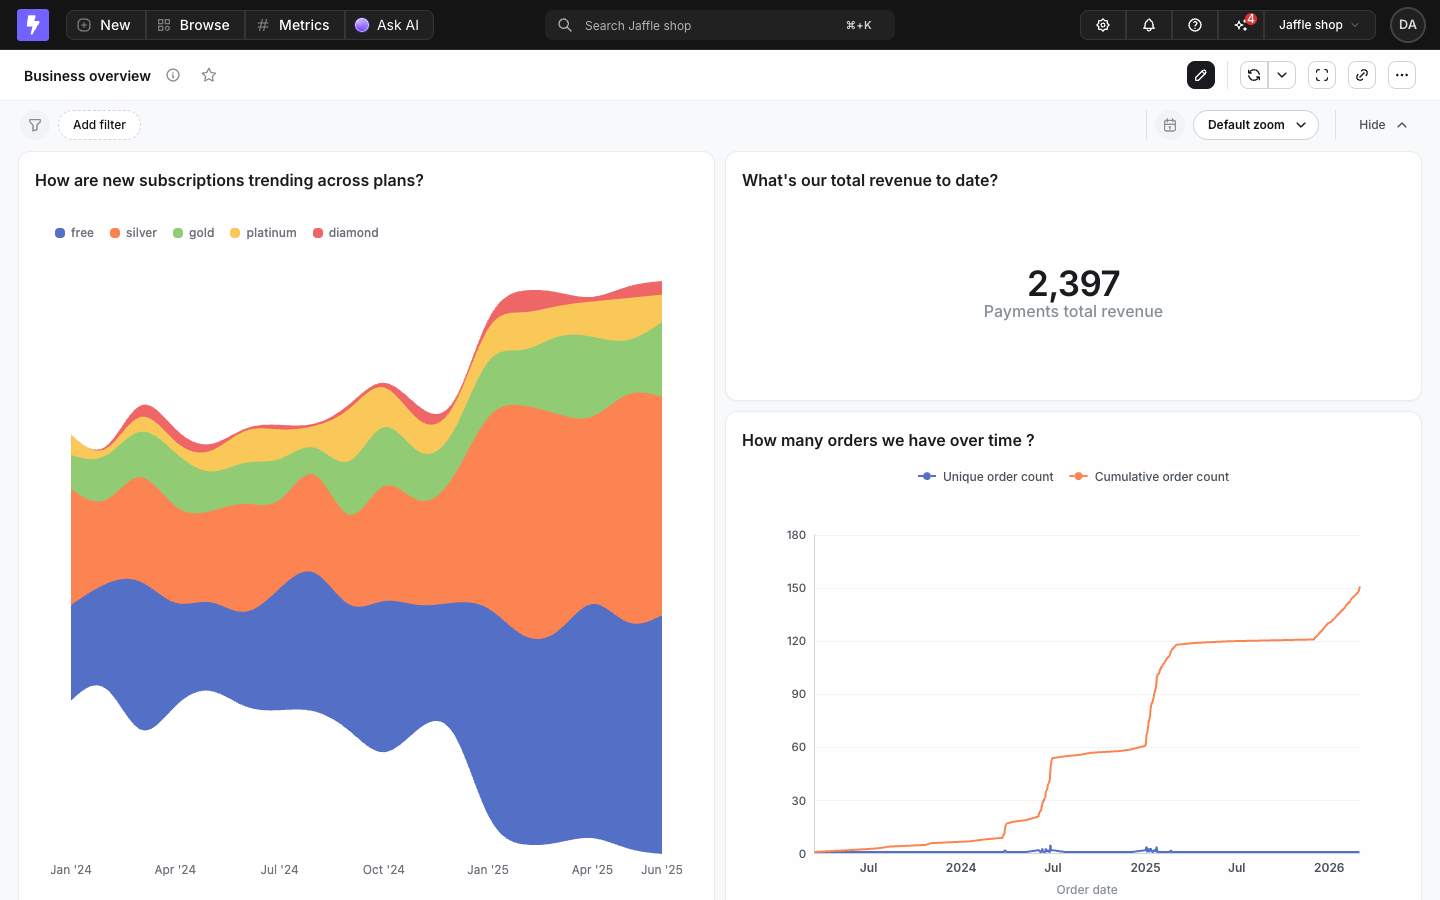Open AI sparkle icon with badge
Image resolution: width=1440 pixels, height=900 pixels.
point(1242,25)
